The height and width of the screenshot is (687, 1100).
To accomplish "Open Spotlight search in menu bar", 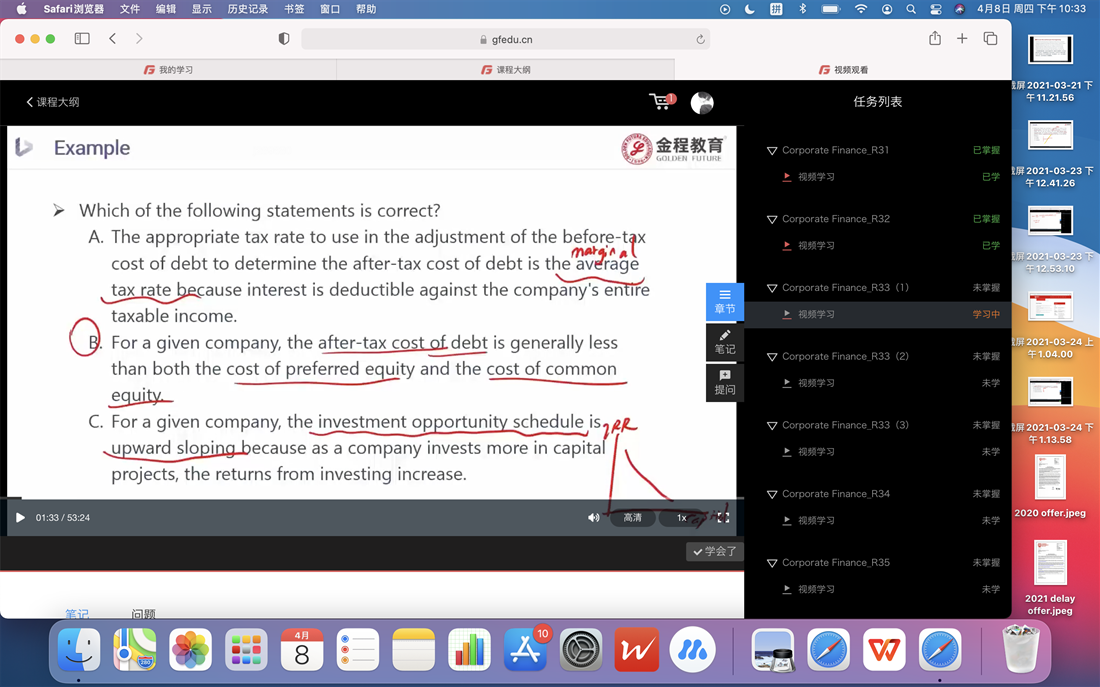I will click(911, 9).
